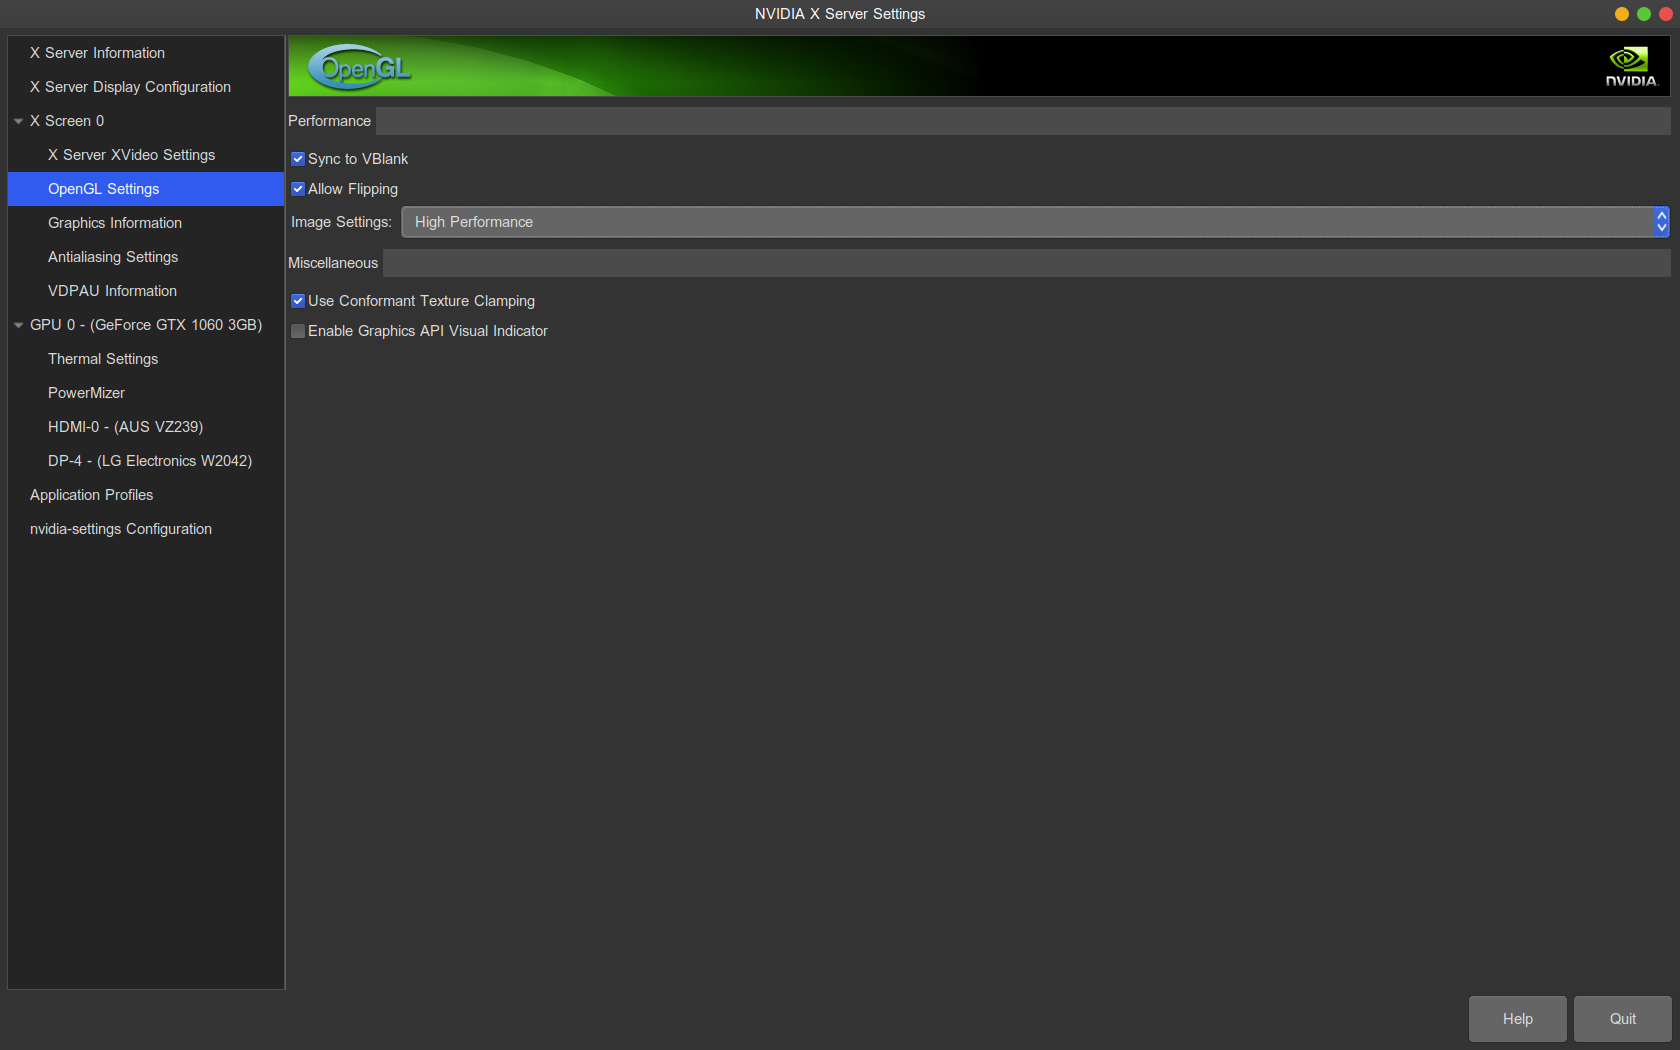Click the NVIDIA logo in banner
Viewport: 1680px width, 1050px height.
point(1631,66)
